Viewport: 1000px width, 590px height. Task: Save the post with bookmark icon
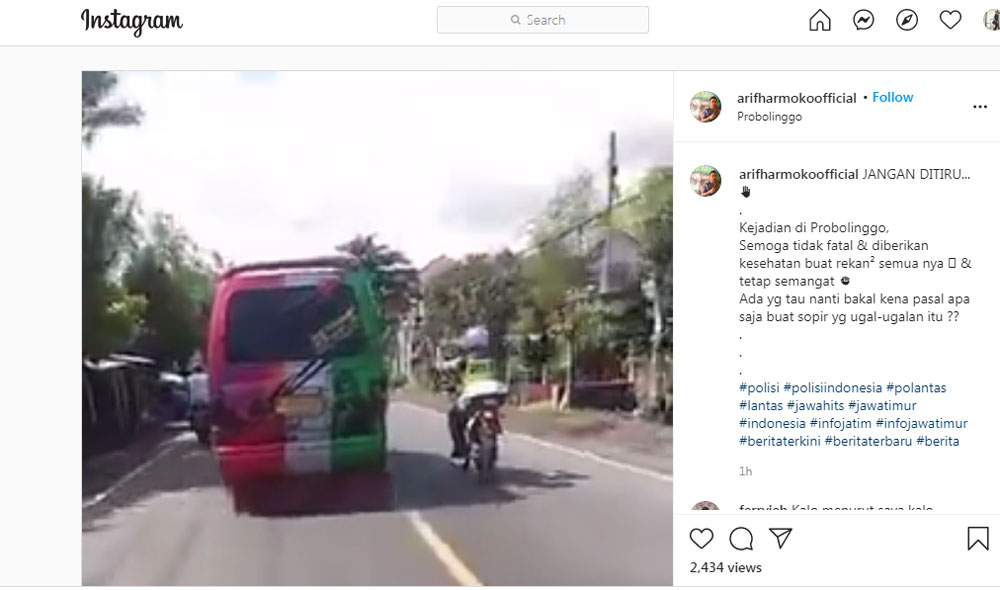pos(978,539)
